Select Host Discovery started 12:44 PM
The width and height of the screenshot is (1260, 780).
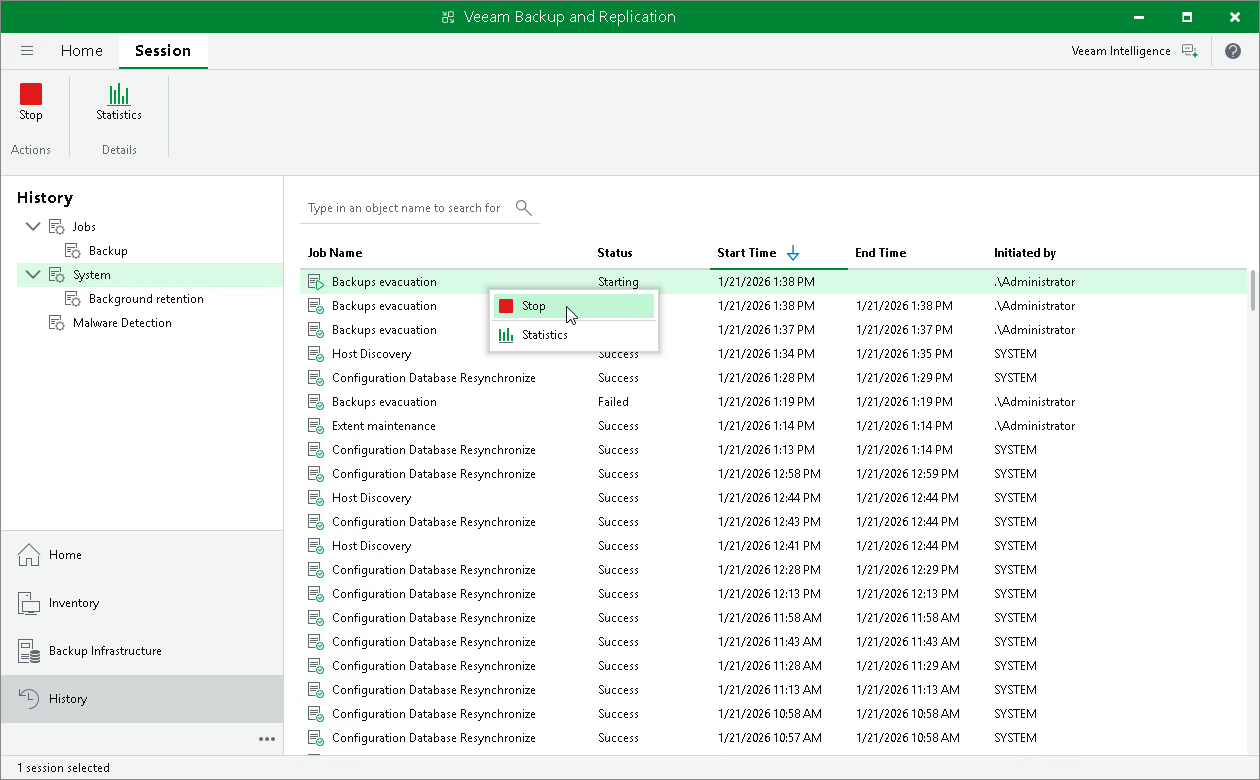pos(371,498)
